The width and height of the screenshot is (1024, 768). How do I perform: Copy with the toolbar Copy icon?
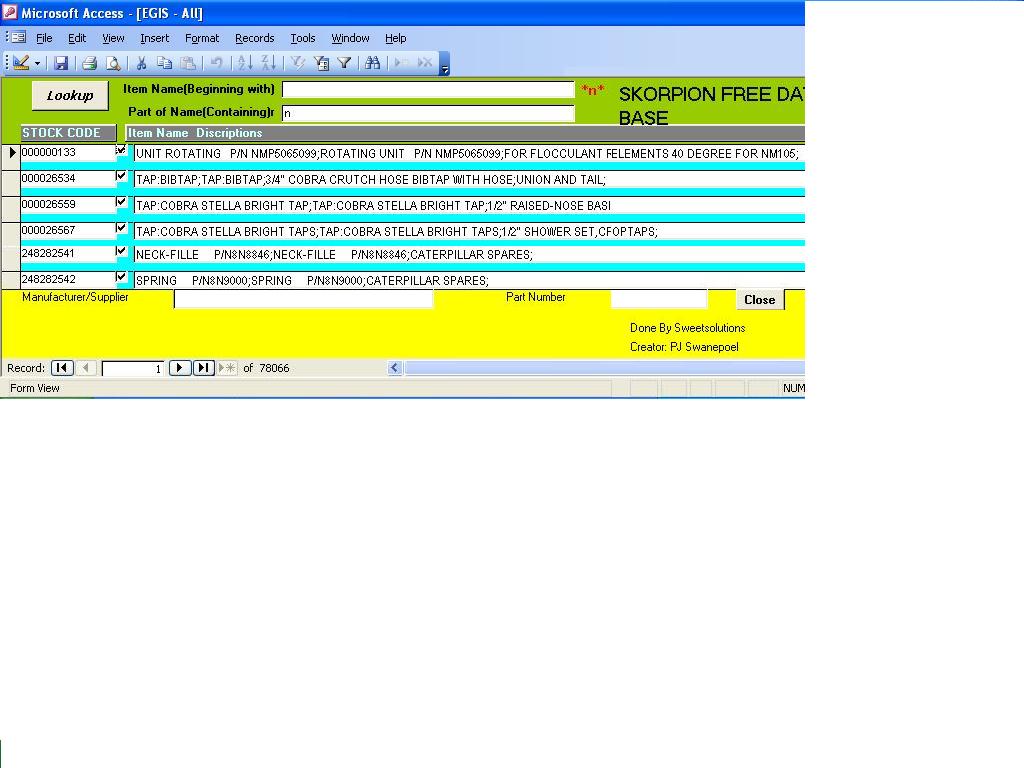coord(165,63)
